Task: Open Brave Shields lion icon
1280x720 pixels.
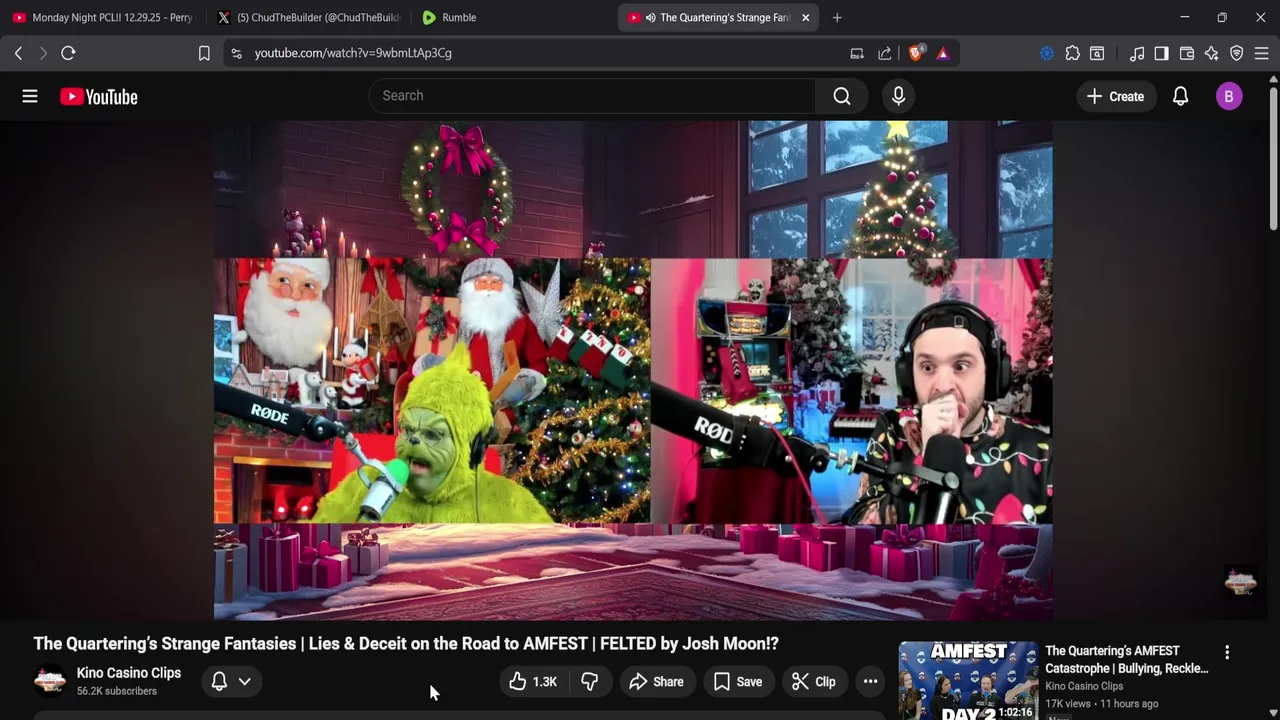Action: coord(915,53)
